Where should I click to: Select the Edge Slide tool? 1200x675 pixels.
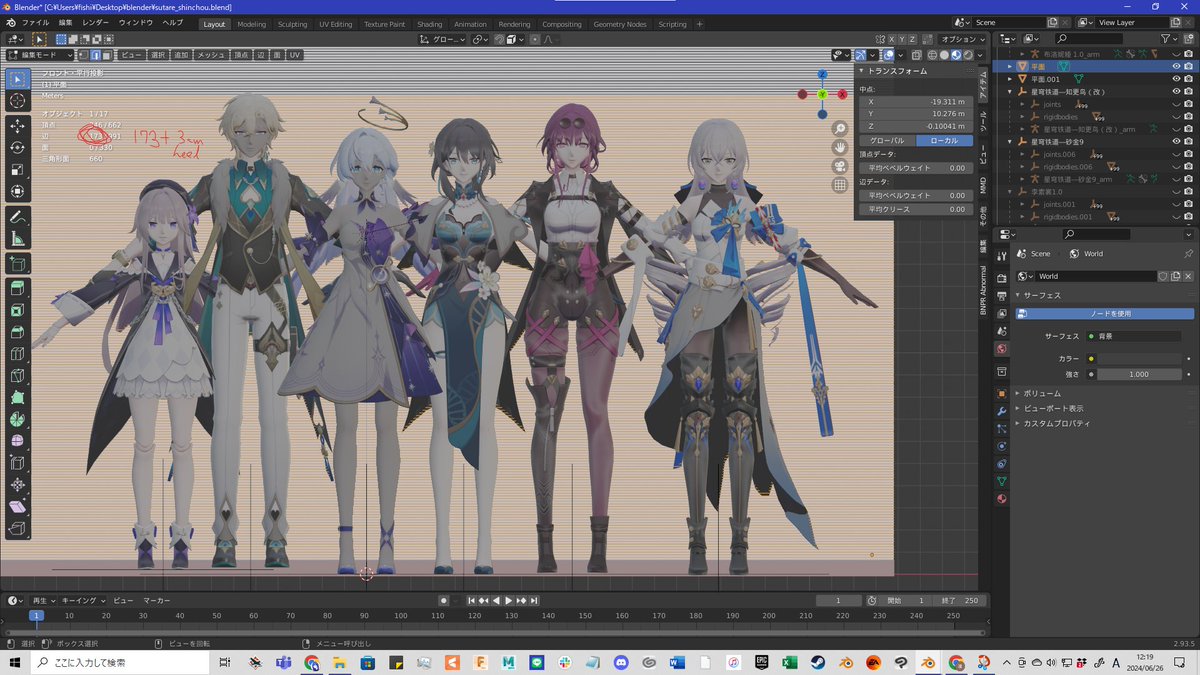click(18, 463)
